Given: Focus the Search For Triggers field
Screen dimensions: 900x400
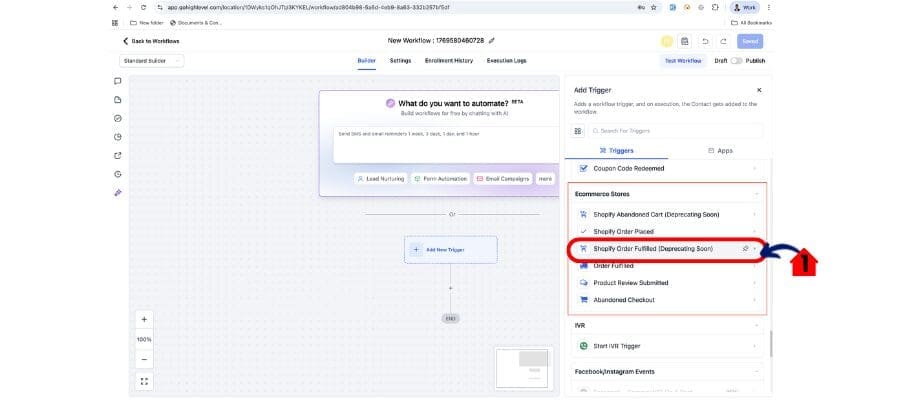Looking at the screenshot, I should click(x=676, y=131).
